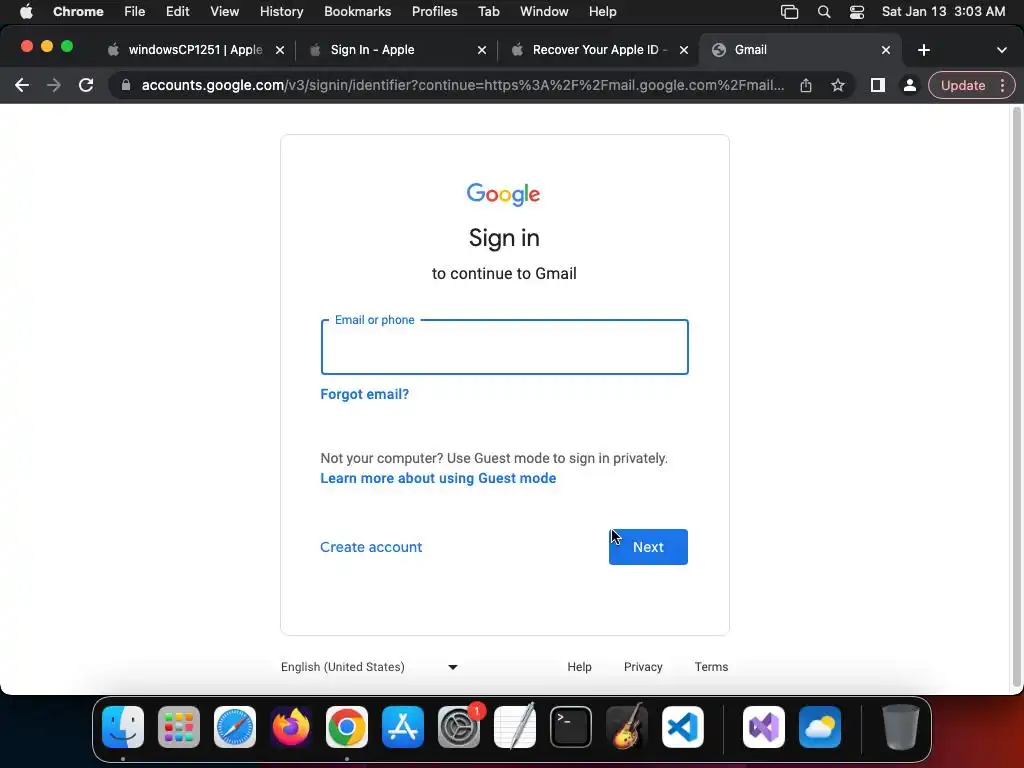The width and height of the screenshot is (1024, 768).
Task: Launch Terminal from the dock
Action: 571,727
